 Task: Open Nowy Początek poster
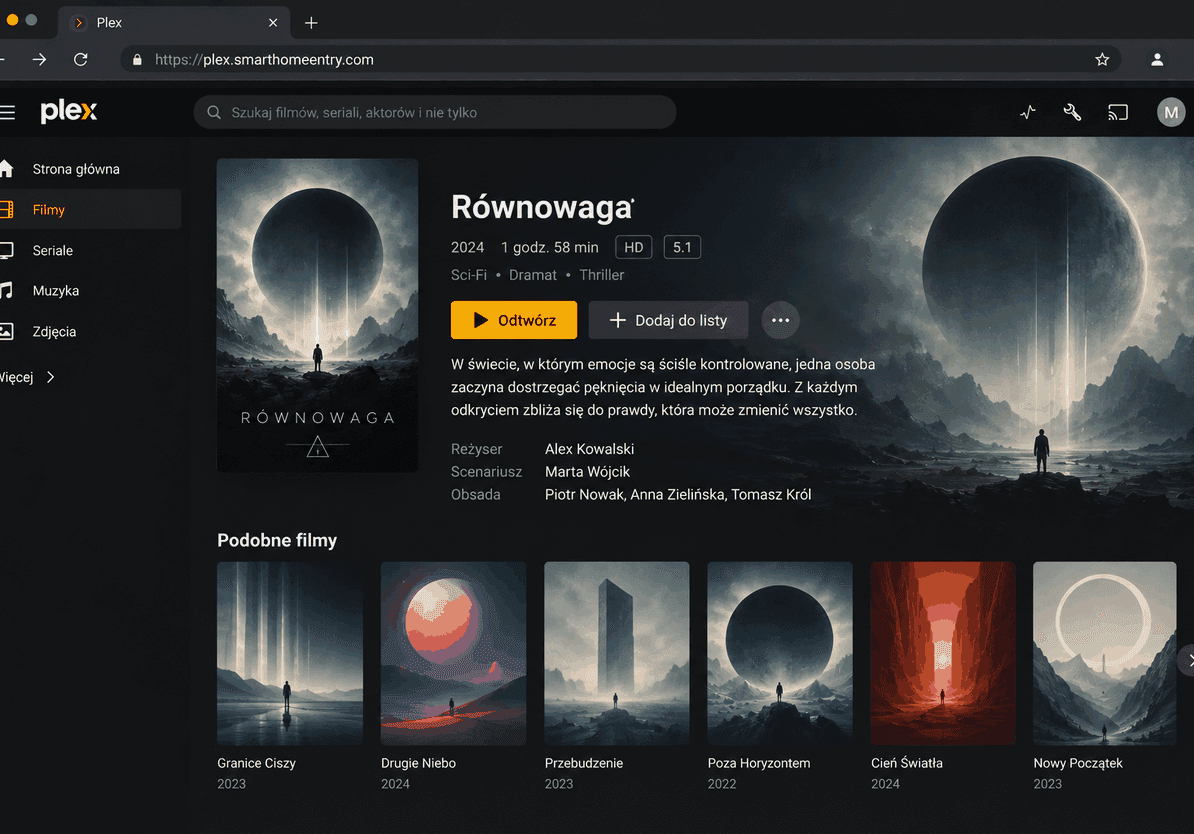pos(1105,653)
